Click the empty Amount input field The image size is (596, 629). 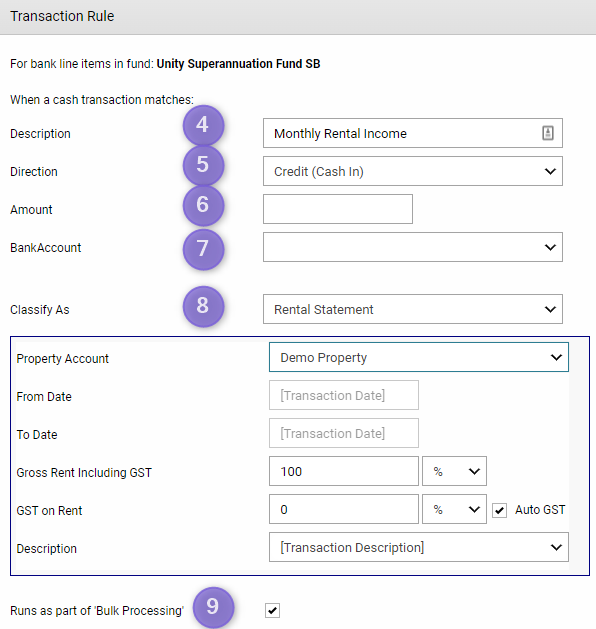[x=338, y=209]
